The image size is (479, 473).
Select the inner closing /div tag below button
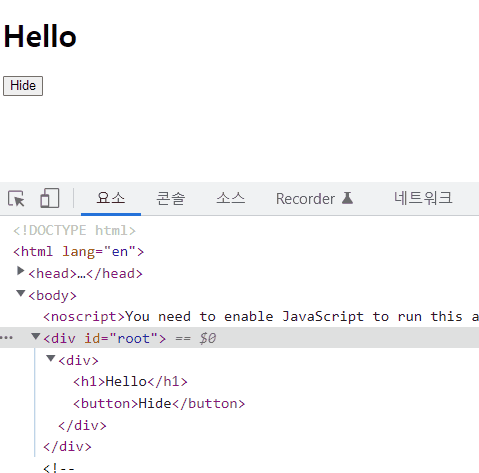pyautogui.click(x=82, y=426)
